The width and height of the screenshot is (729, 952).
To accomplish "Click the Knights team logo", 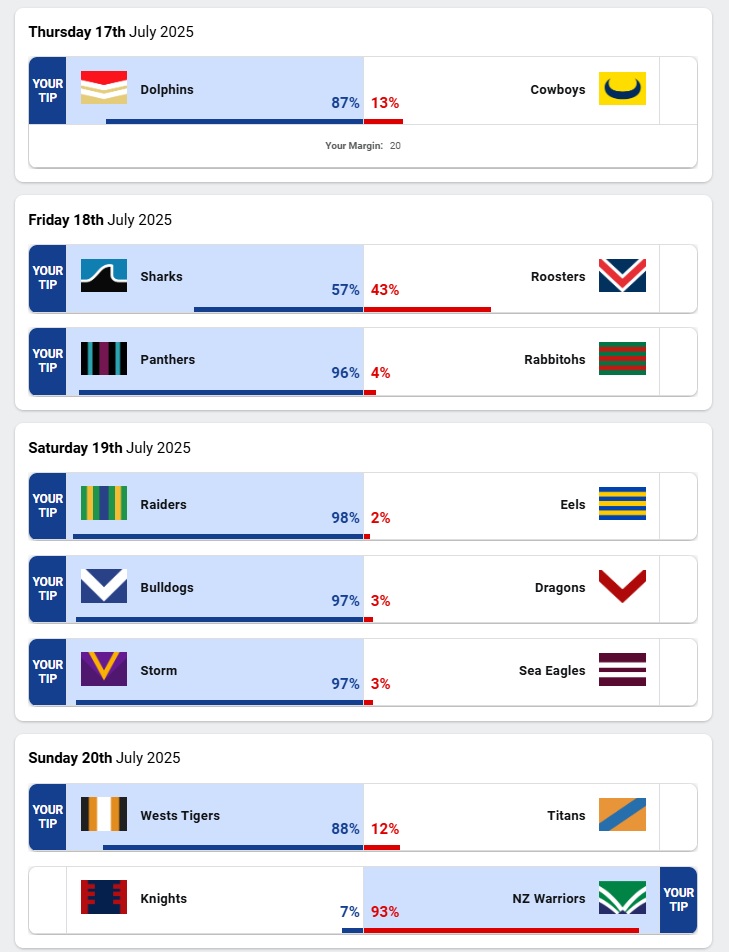I will [104, 897].
